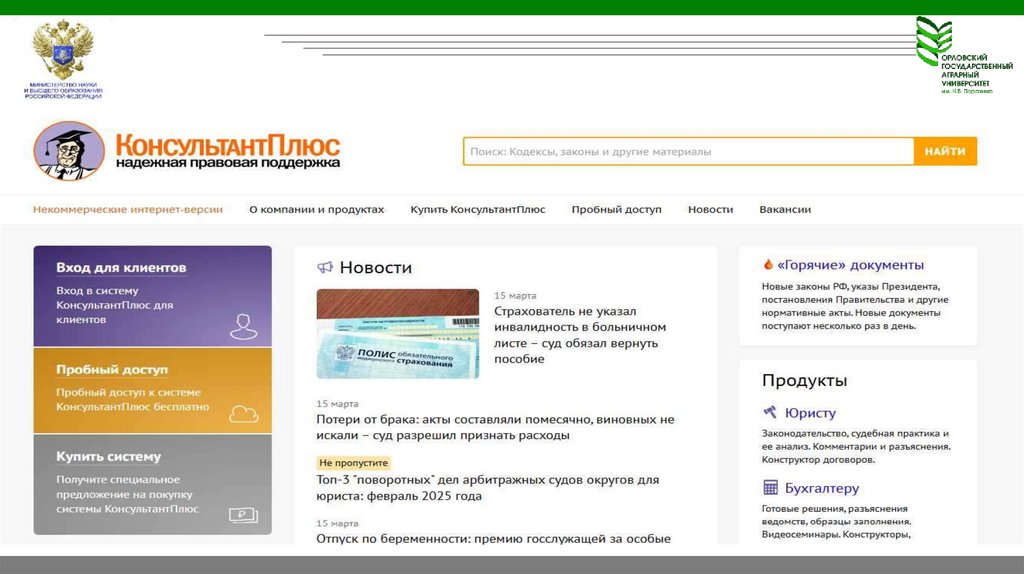The height and width of the screenshot is (574, 1024).
Task: Click Получите специальное предложение description
Action: point(127,494)
